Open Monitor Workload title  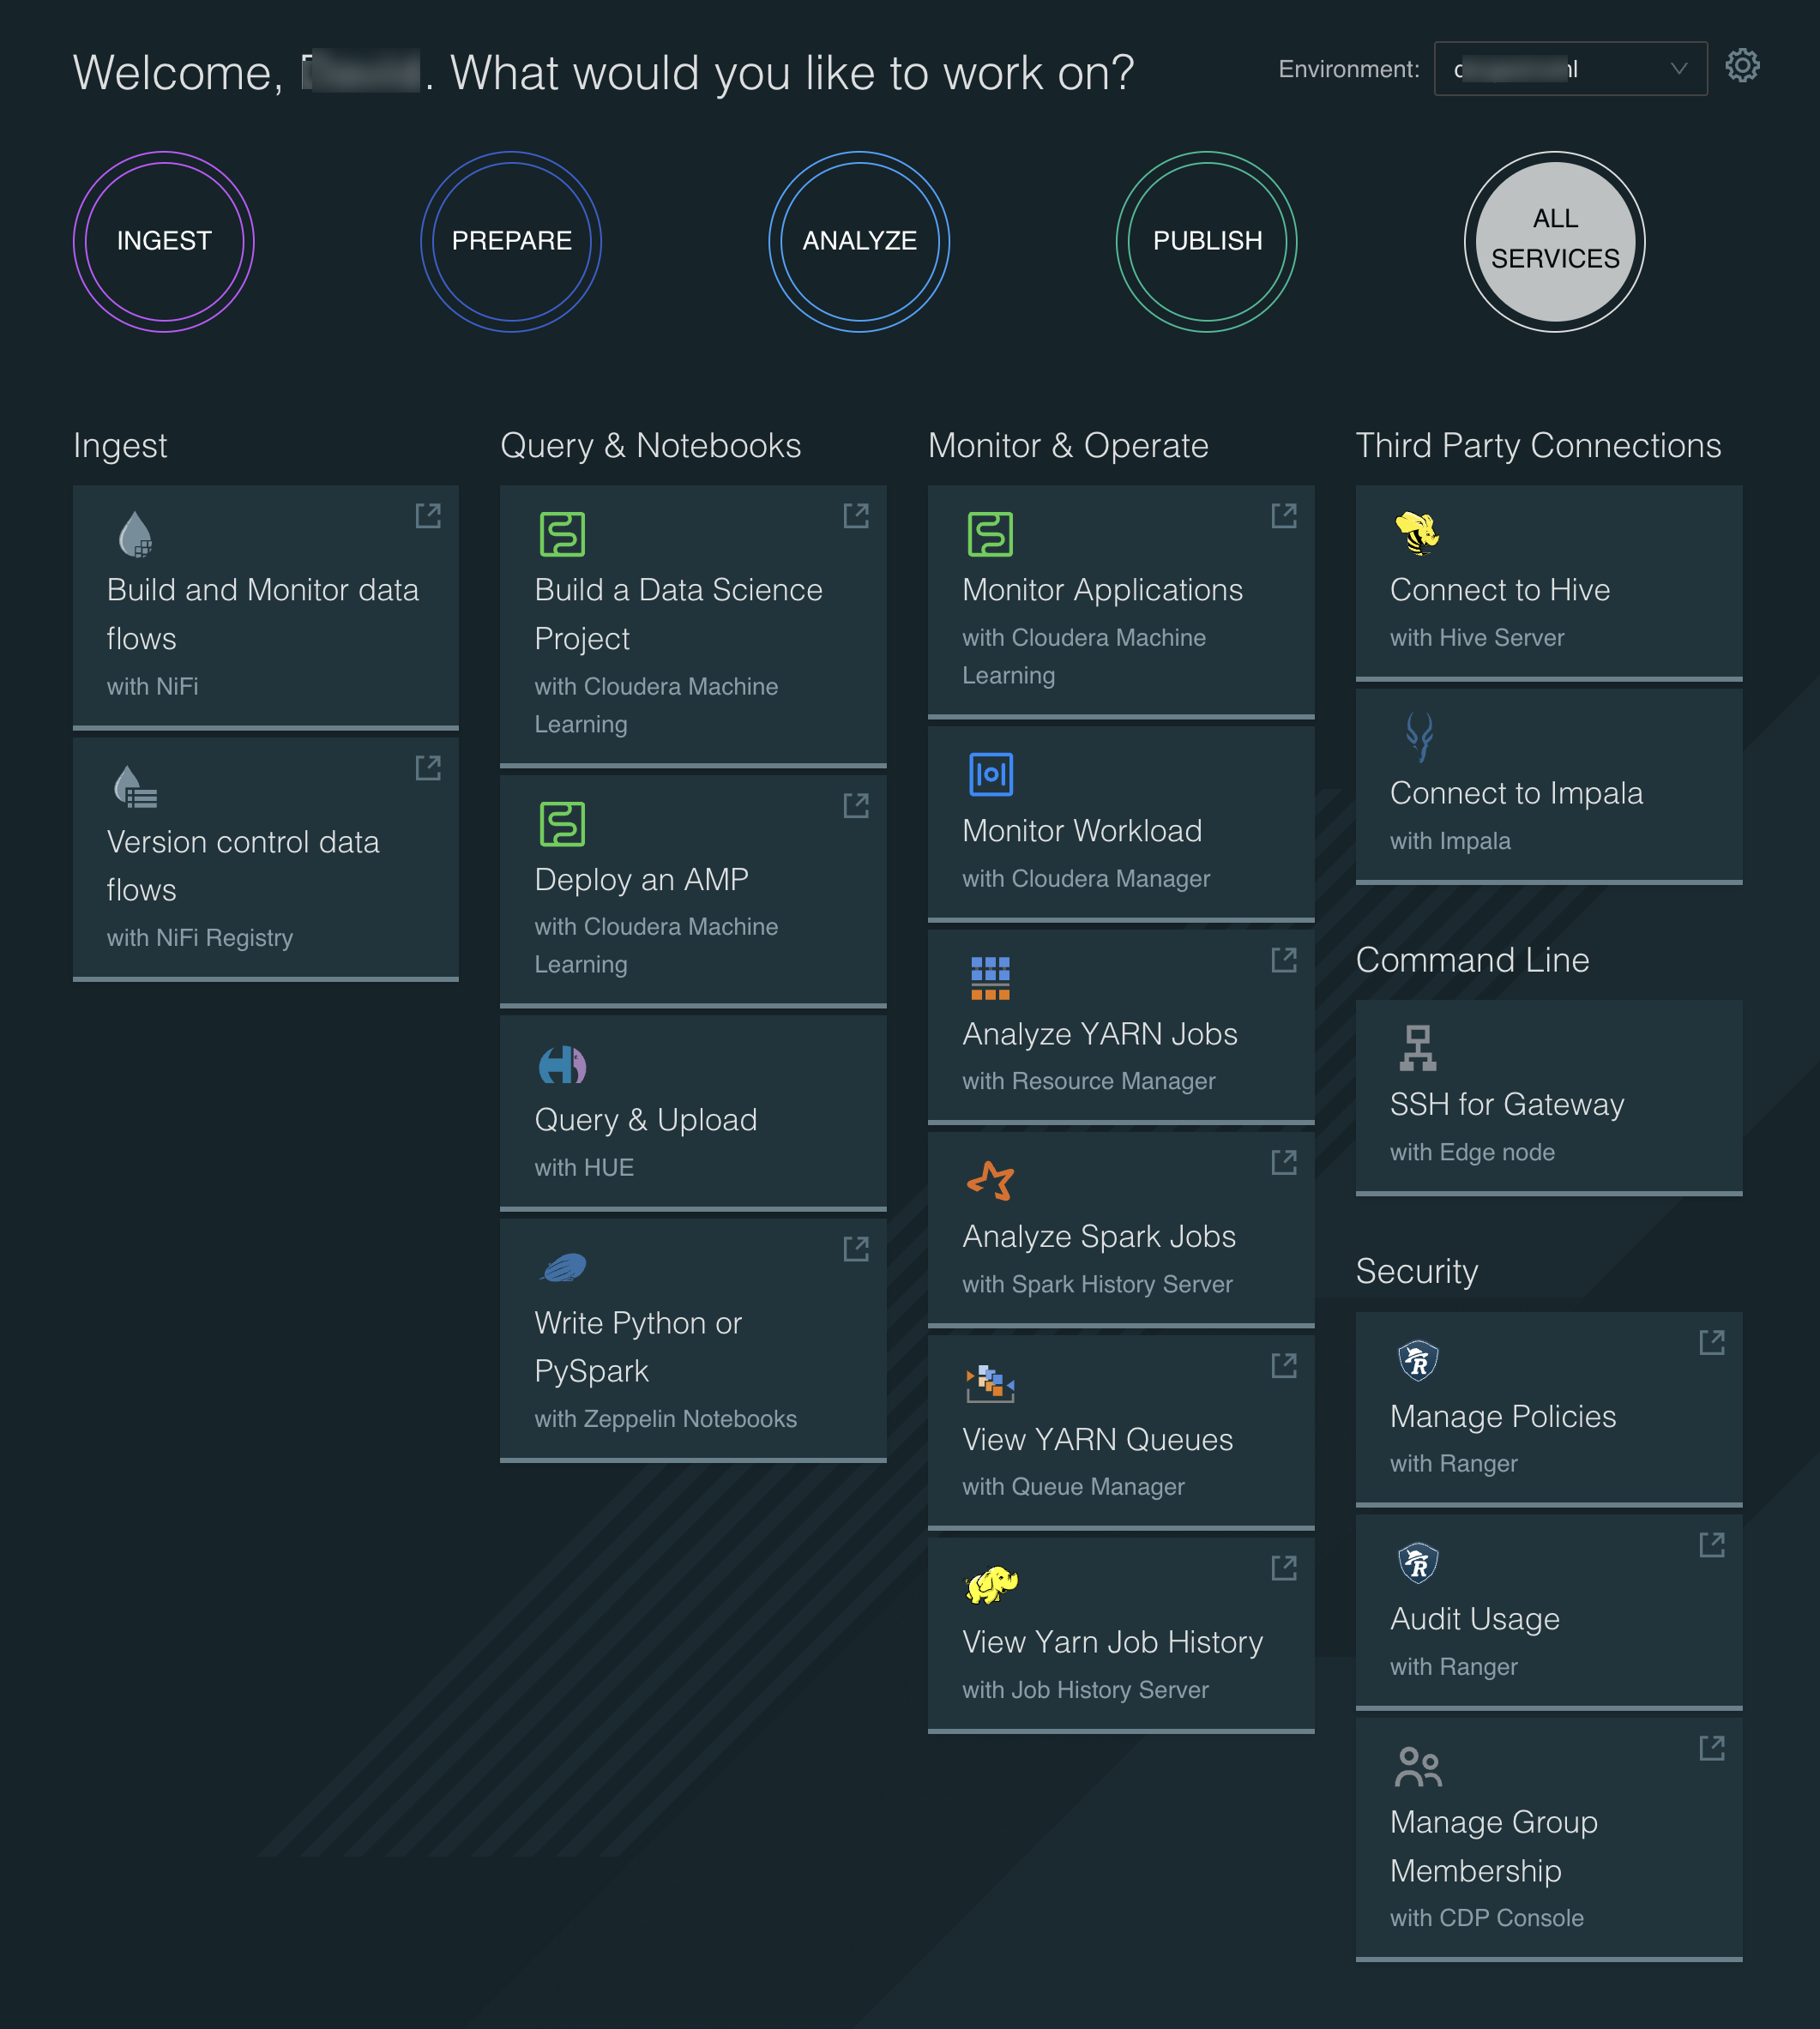[x=1082, y=831]
